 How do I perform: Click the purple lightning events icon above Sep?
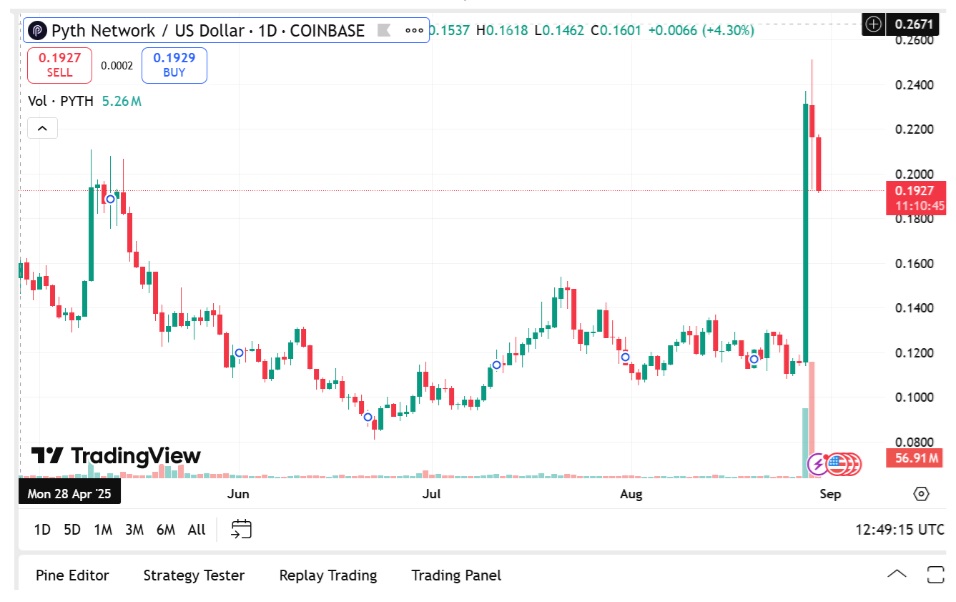(x=817, y=464)
